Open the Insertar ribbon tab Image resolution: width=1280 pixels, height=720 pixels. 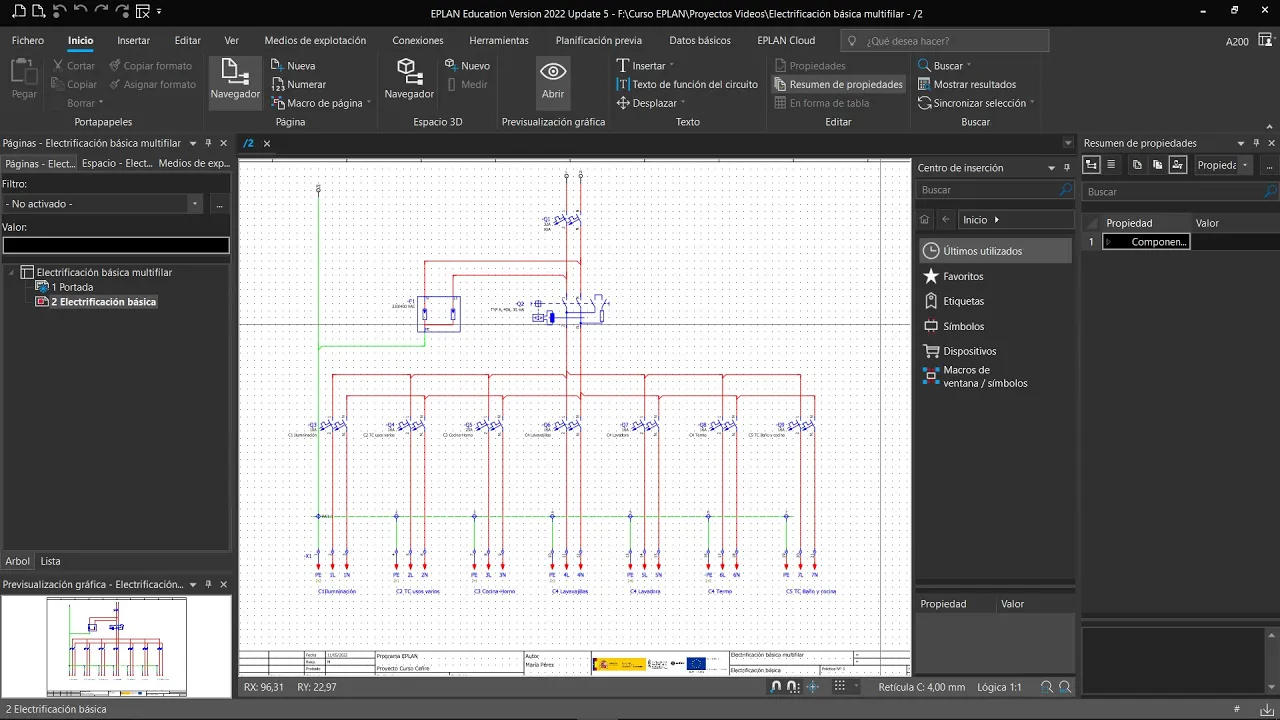133,41
